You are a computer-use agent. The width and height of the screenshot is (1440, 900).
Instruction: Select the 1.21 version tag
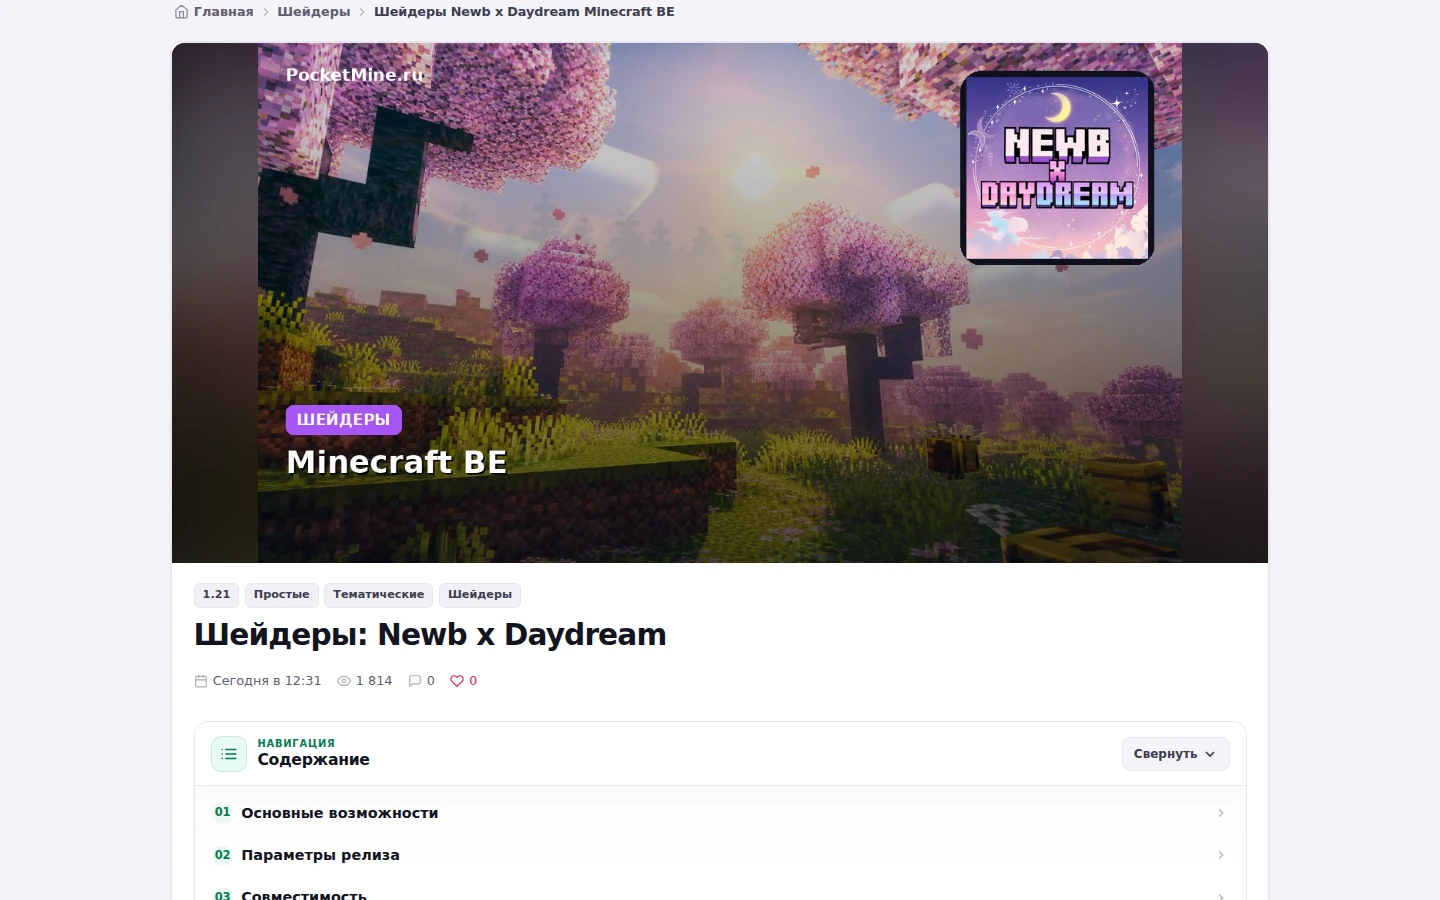(216, 595)
